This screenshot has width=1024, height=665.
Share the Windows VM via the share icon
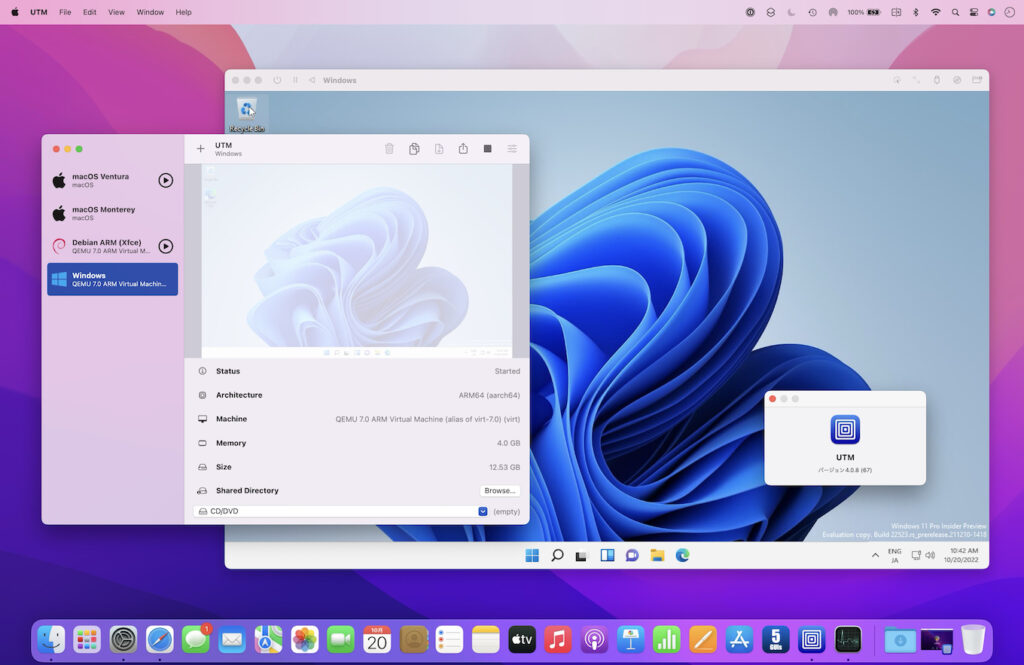[x=463, y=148]
